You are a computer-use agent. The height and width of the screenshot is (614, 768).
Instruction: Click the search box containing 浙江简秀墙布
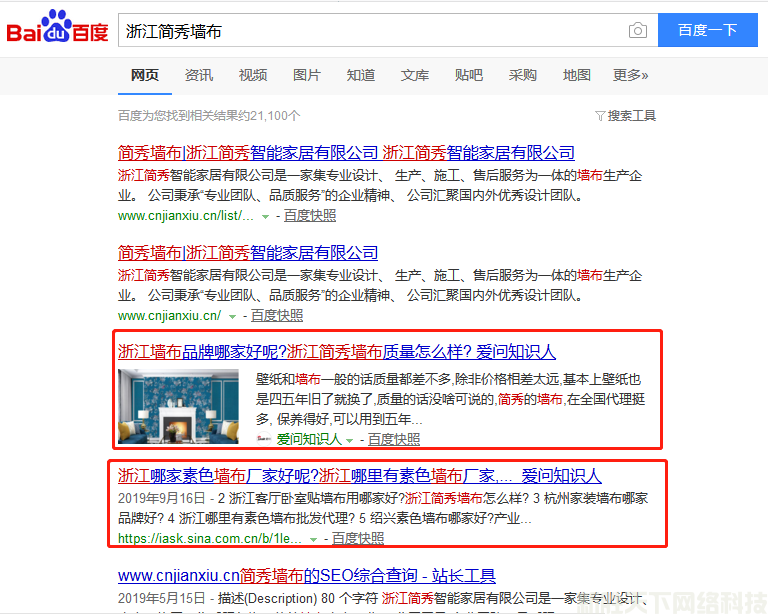370,31
